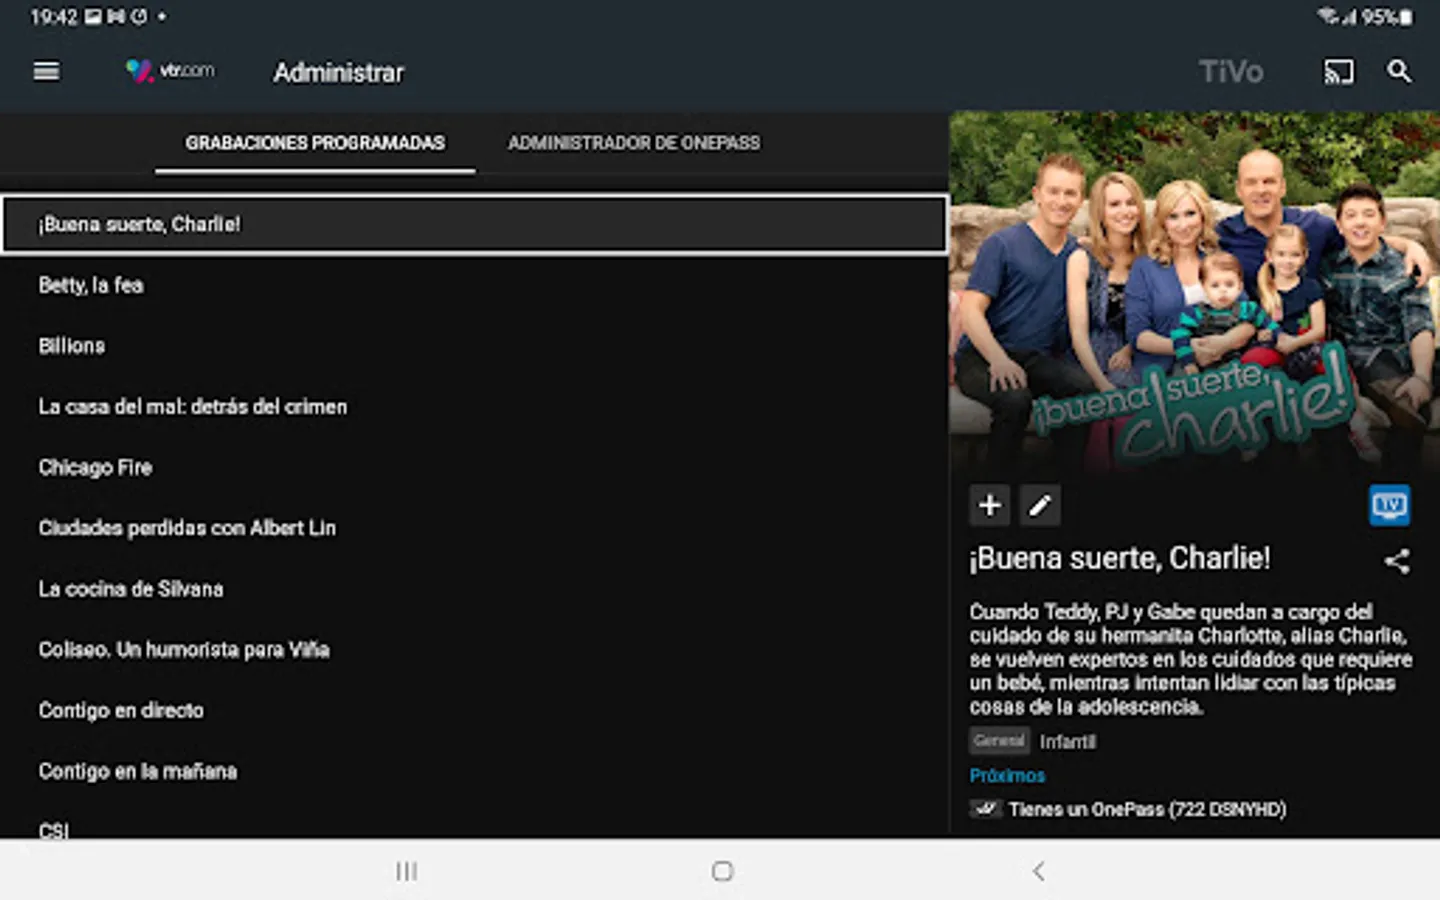The height and width of the screenshot is (900, 1440).
Task: Tap the Infantil genre label
Action: pos(1067,742)
